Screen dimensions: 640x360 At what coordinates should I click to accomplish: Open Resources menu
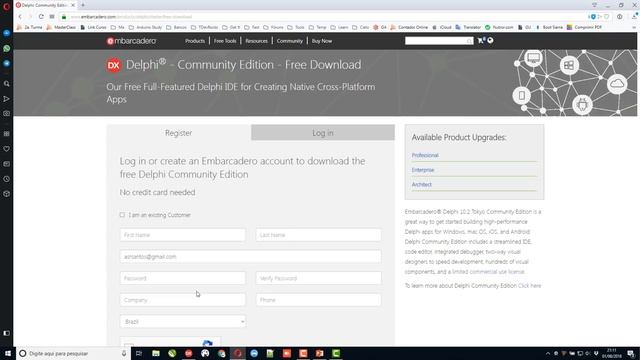click(x=256, y=41)
